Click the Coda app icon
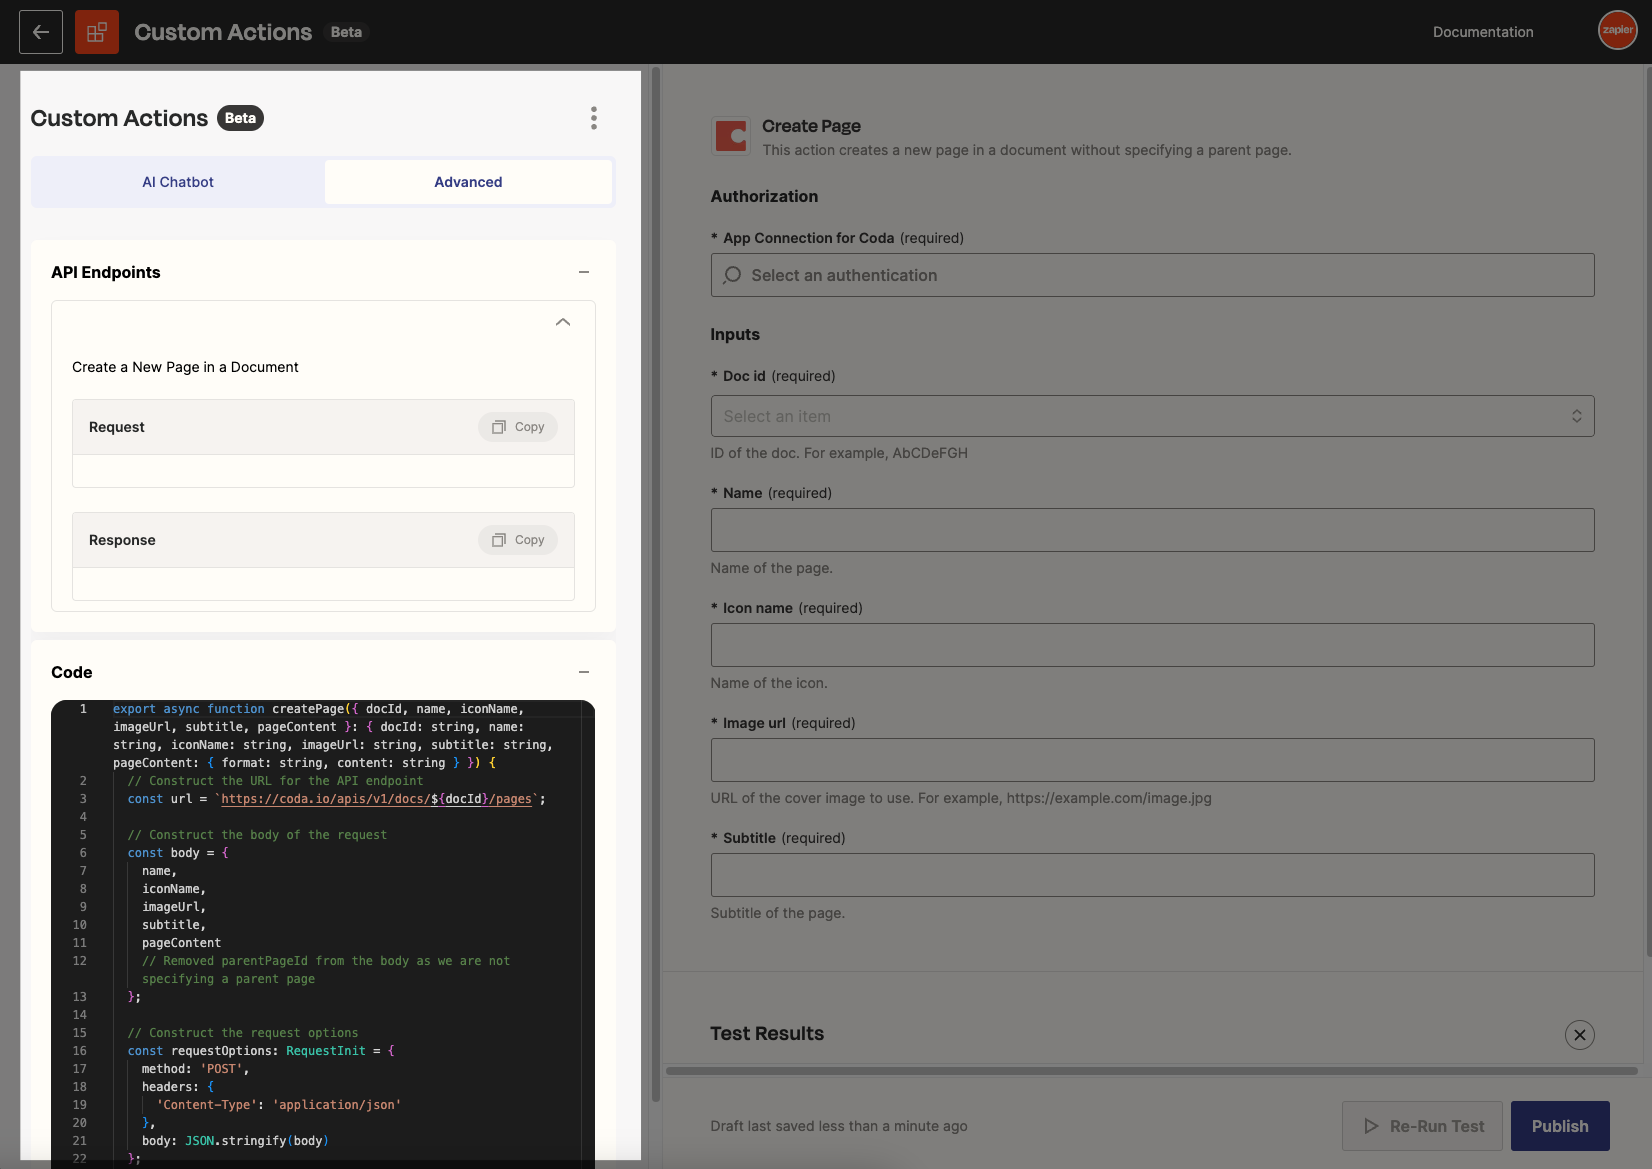The image size is (1652, 1169). click(731, 136)
